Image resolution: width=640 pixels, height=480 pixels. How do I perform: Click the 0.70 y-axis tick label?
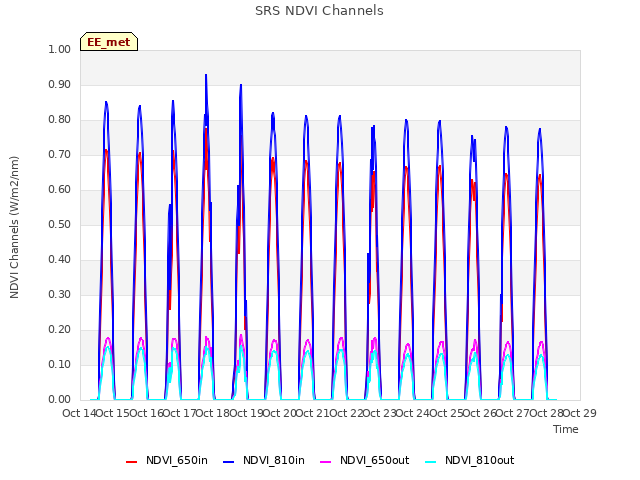point(60,155)
